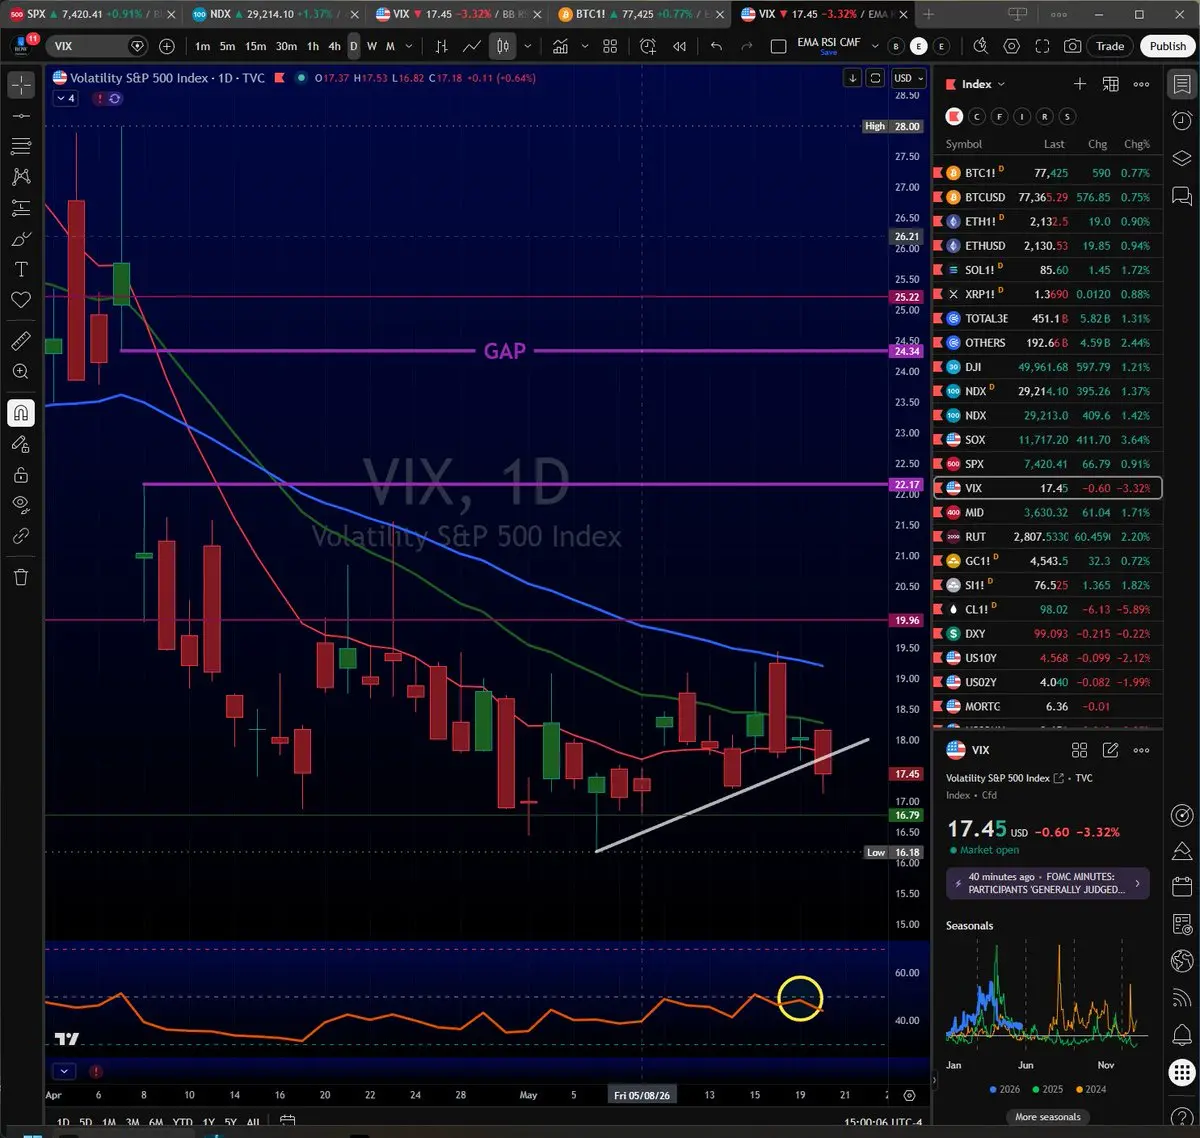Viewport: 1200px width, 1138px height.
Task: Take a chart snapshot camera icon
Action: (1072, 46)
